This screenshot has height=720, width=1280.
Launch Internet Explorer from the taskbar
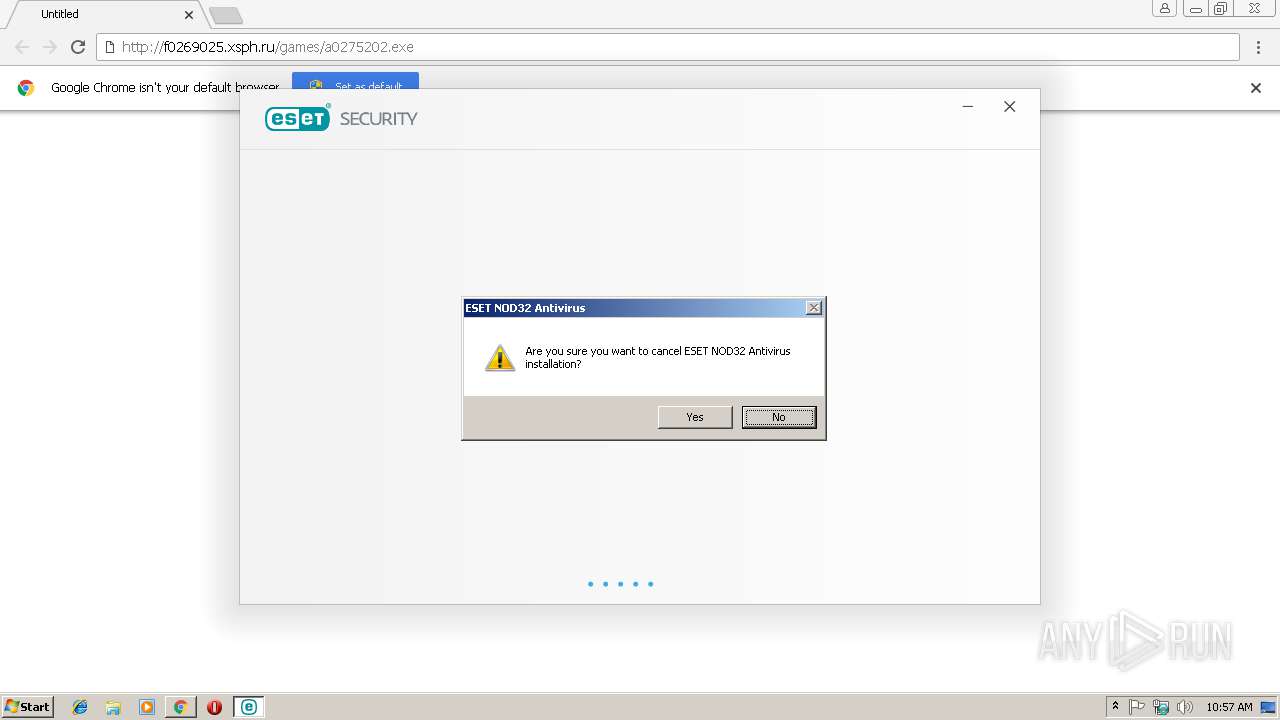pos(80,707)
